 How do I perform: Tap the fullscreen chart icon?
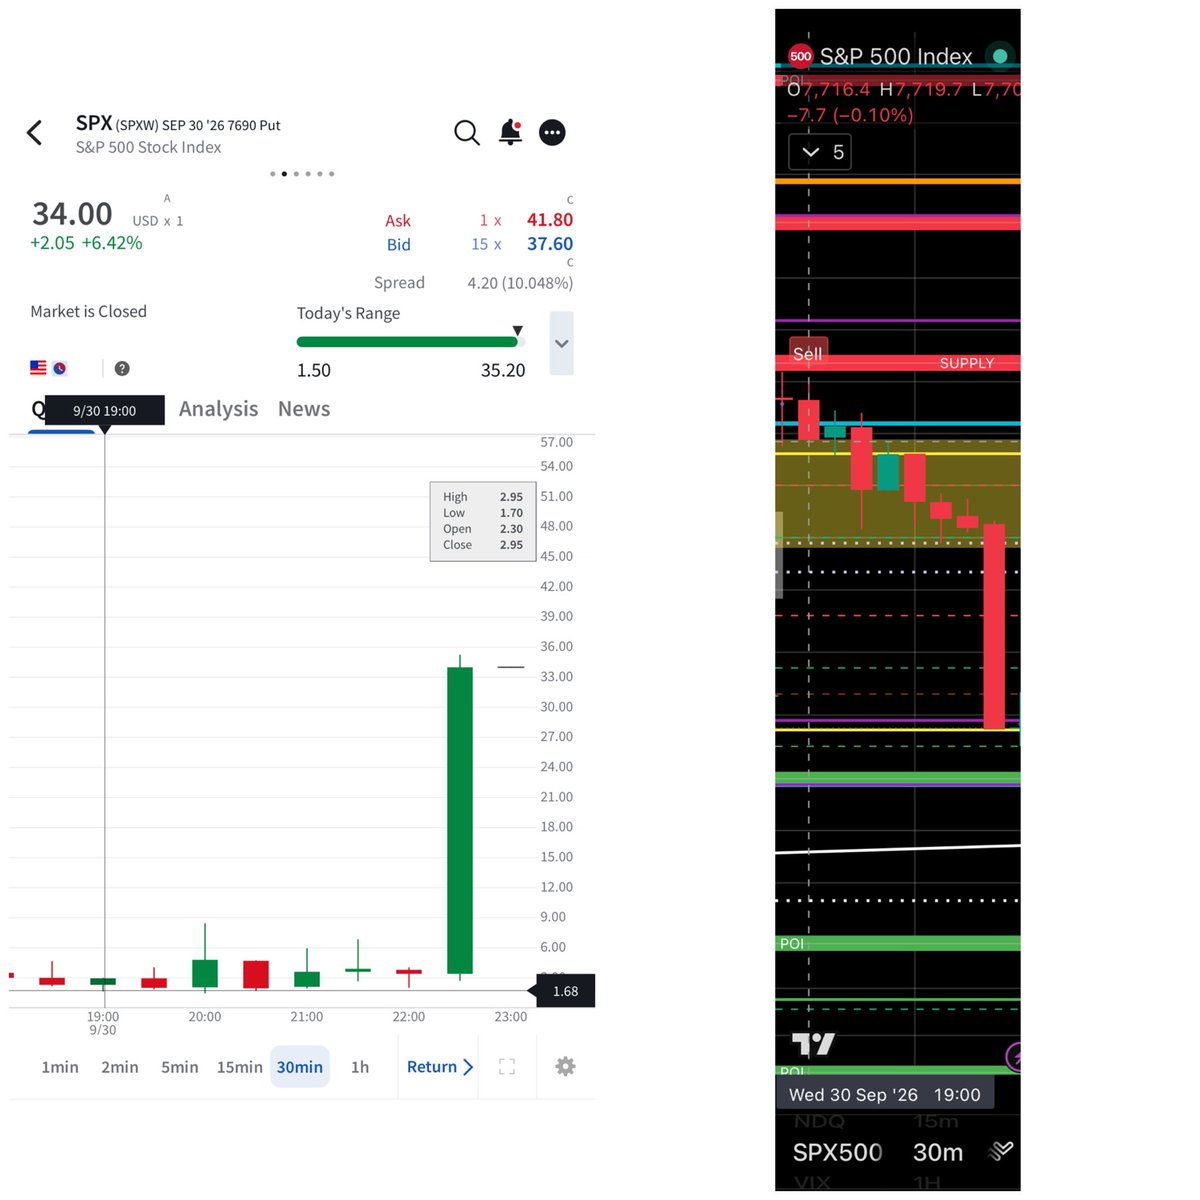click(x=507, y=1067)
